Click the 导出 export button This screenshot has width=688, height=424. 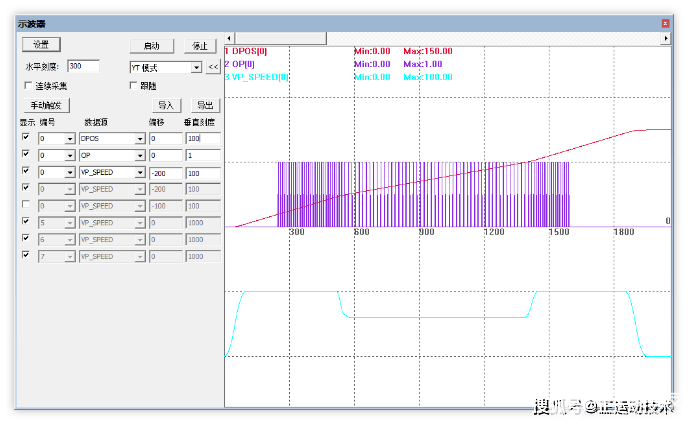point(204,104)
